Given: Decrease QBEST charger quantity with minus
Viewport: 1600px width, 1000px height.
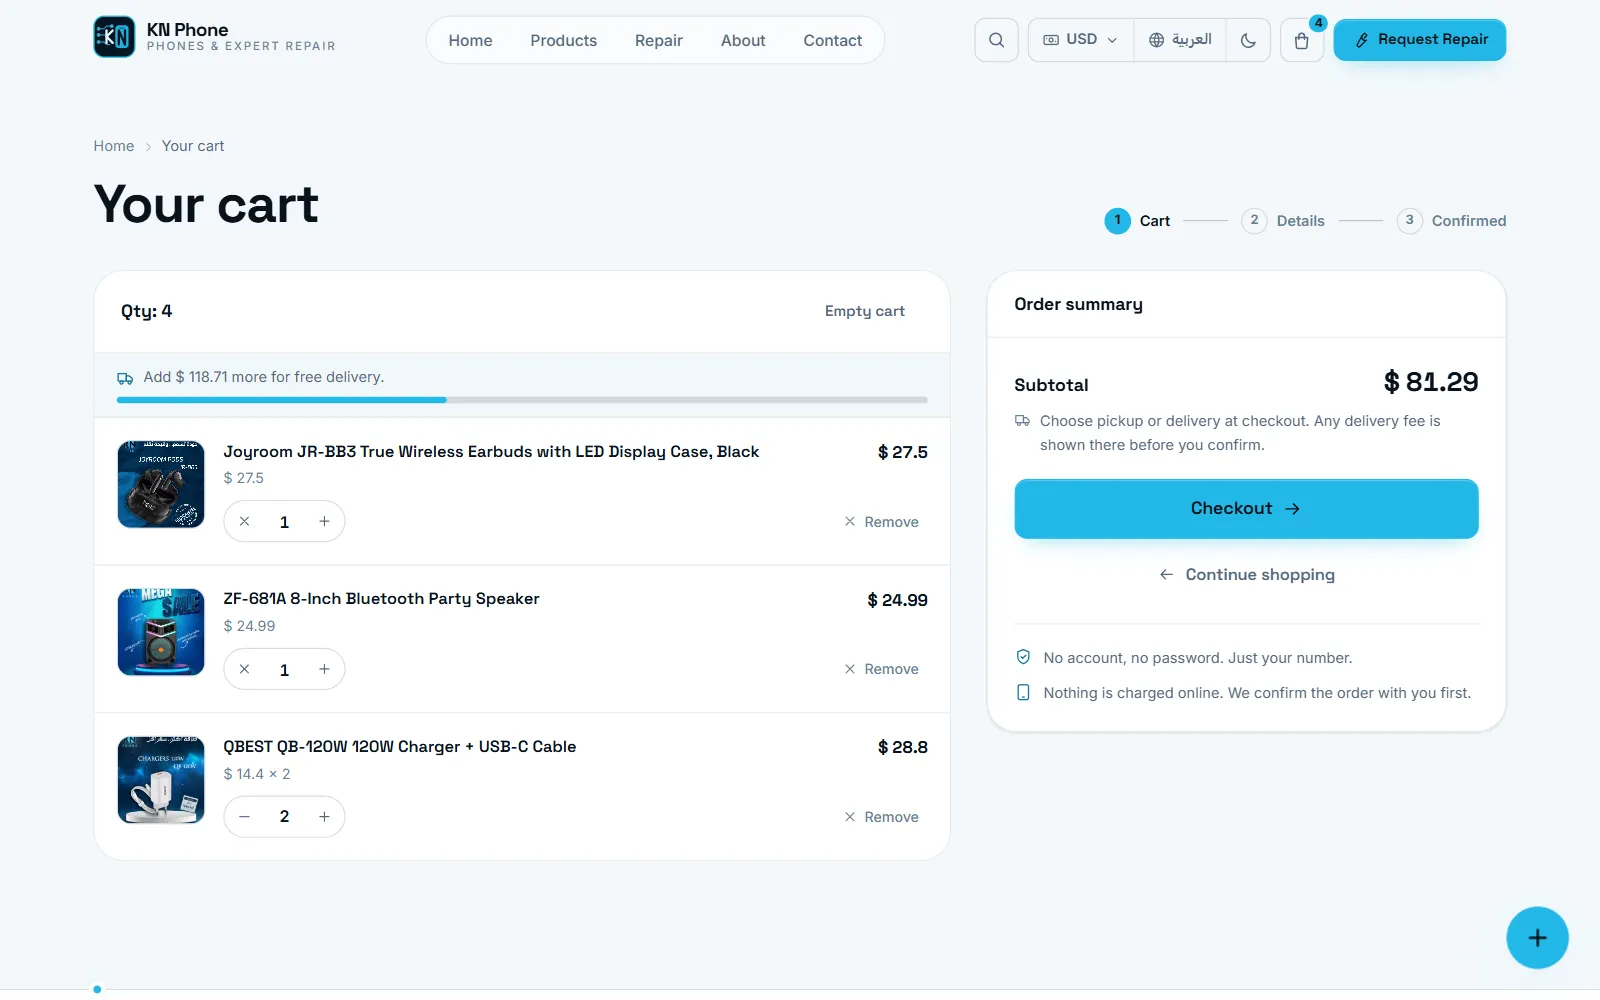Looking at the screenshot, I should 245,817.
